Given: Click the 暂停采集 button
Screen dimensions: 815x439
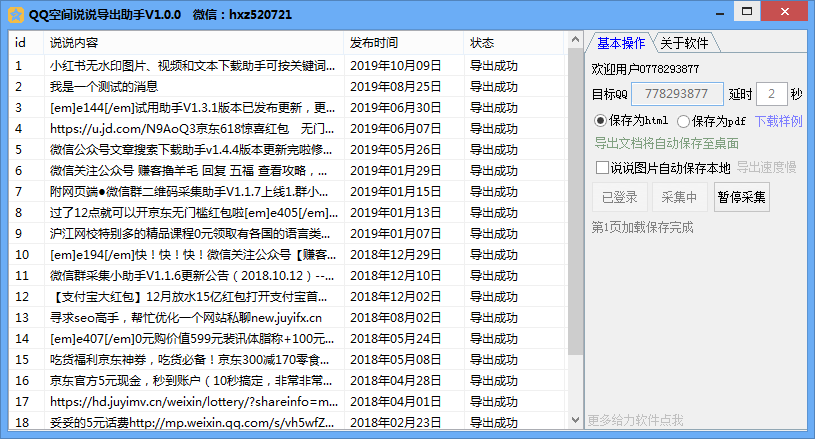Looking at the screenshot, I should [741, 197].
